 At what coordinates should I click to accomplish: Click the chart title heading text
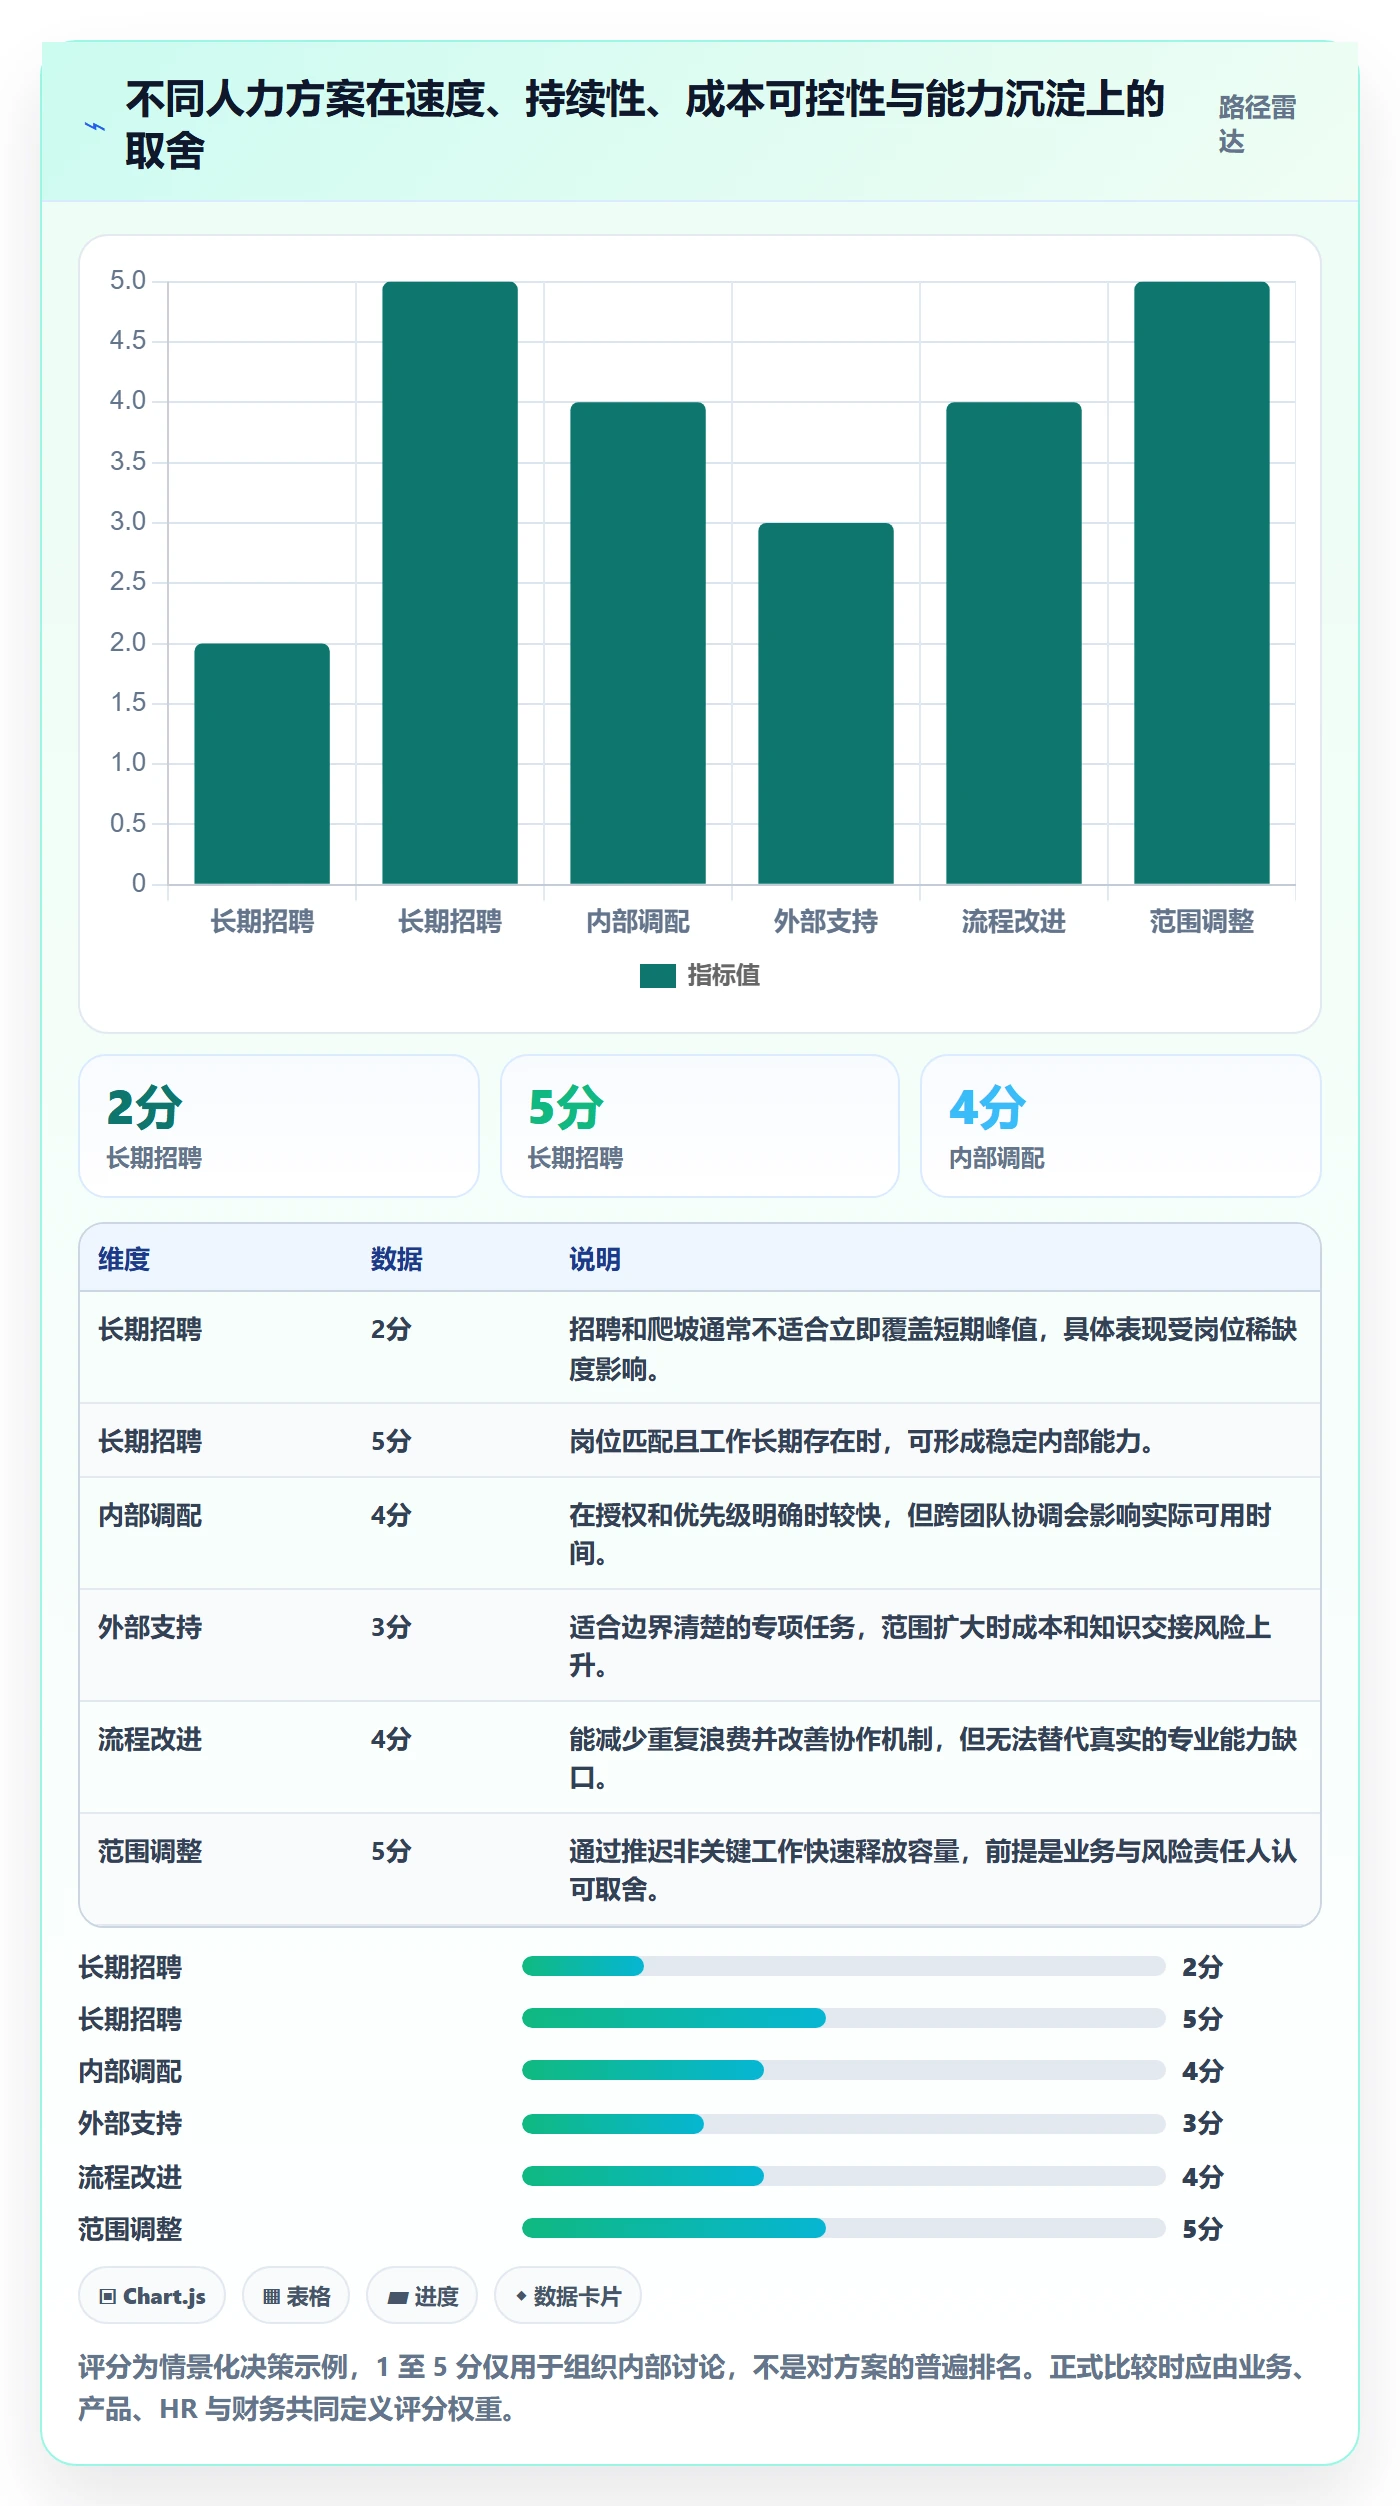tap(645, 125)
